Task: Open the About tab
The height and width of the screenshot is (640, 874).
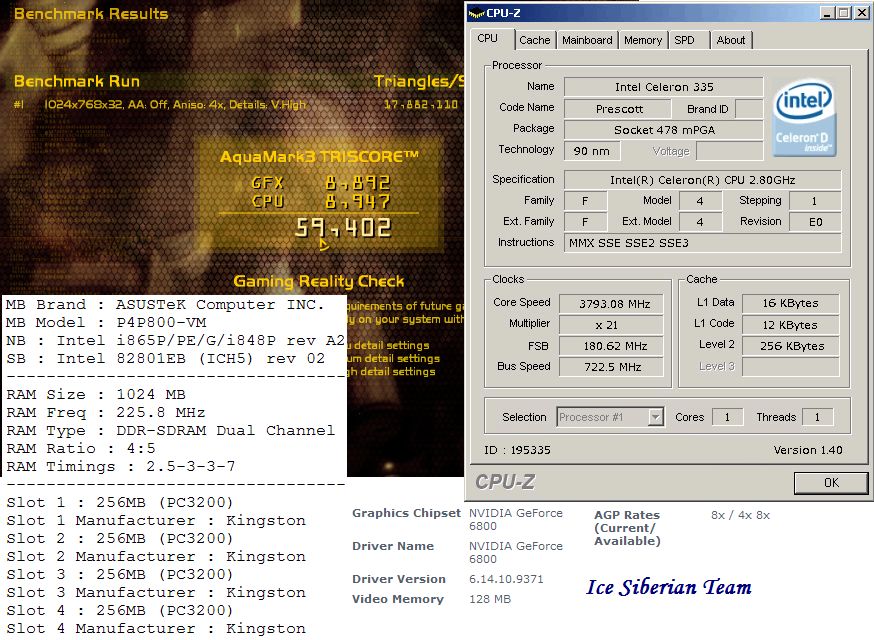Action: coord(731,40)
